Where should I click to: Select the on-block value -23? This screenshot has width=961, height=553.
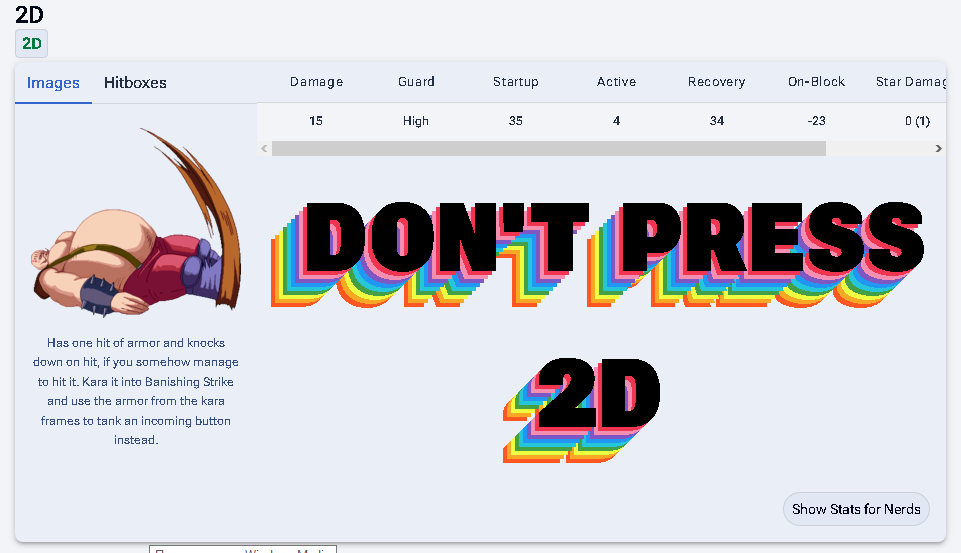[x=816, y=121]
